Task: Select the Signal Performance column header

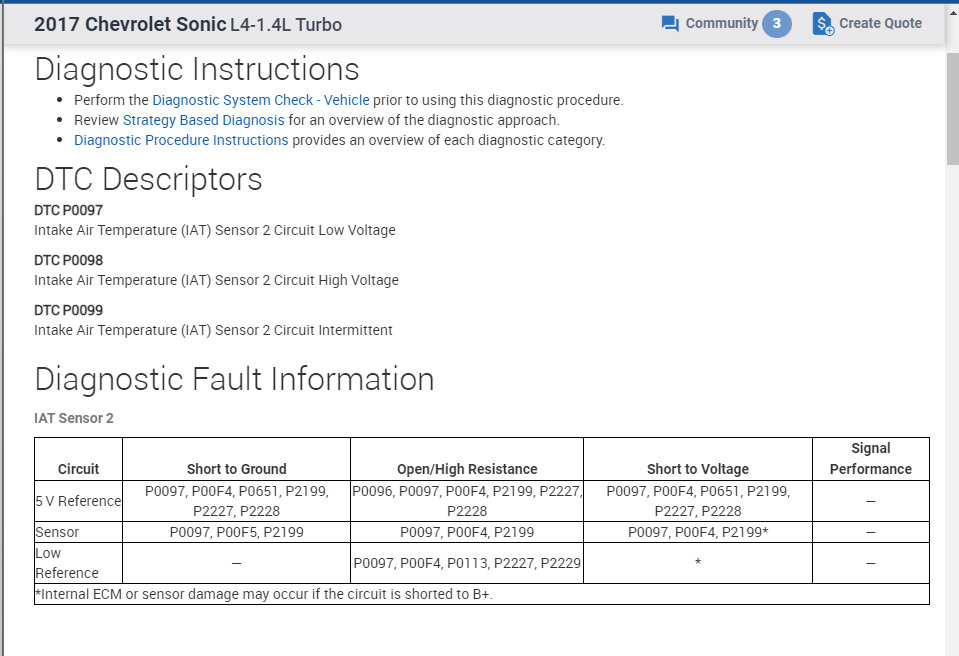Action: 870,458
